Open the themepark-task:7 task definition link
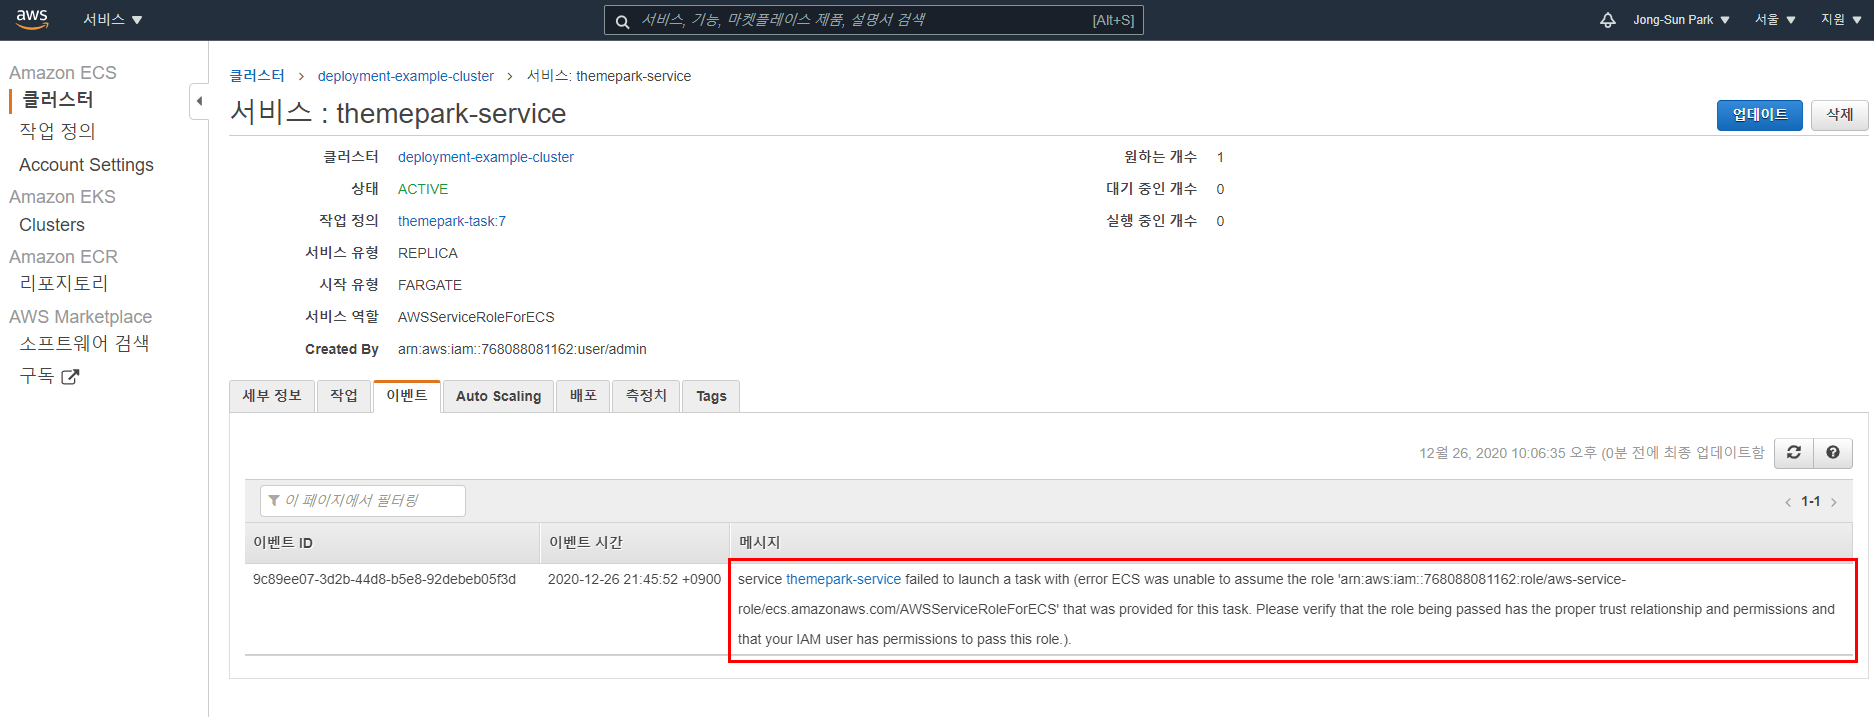Image resolution: width=1874 pixels, height=717 pixels. 452,221
